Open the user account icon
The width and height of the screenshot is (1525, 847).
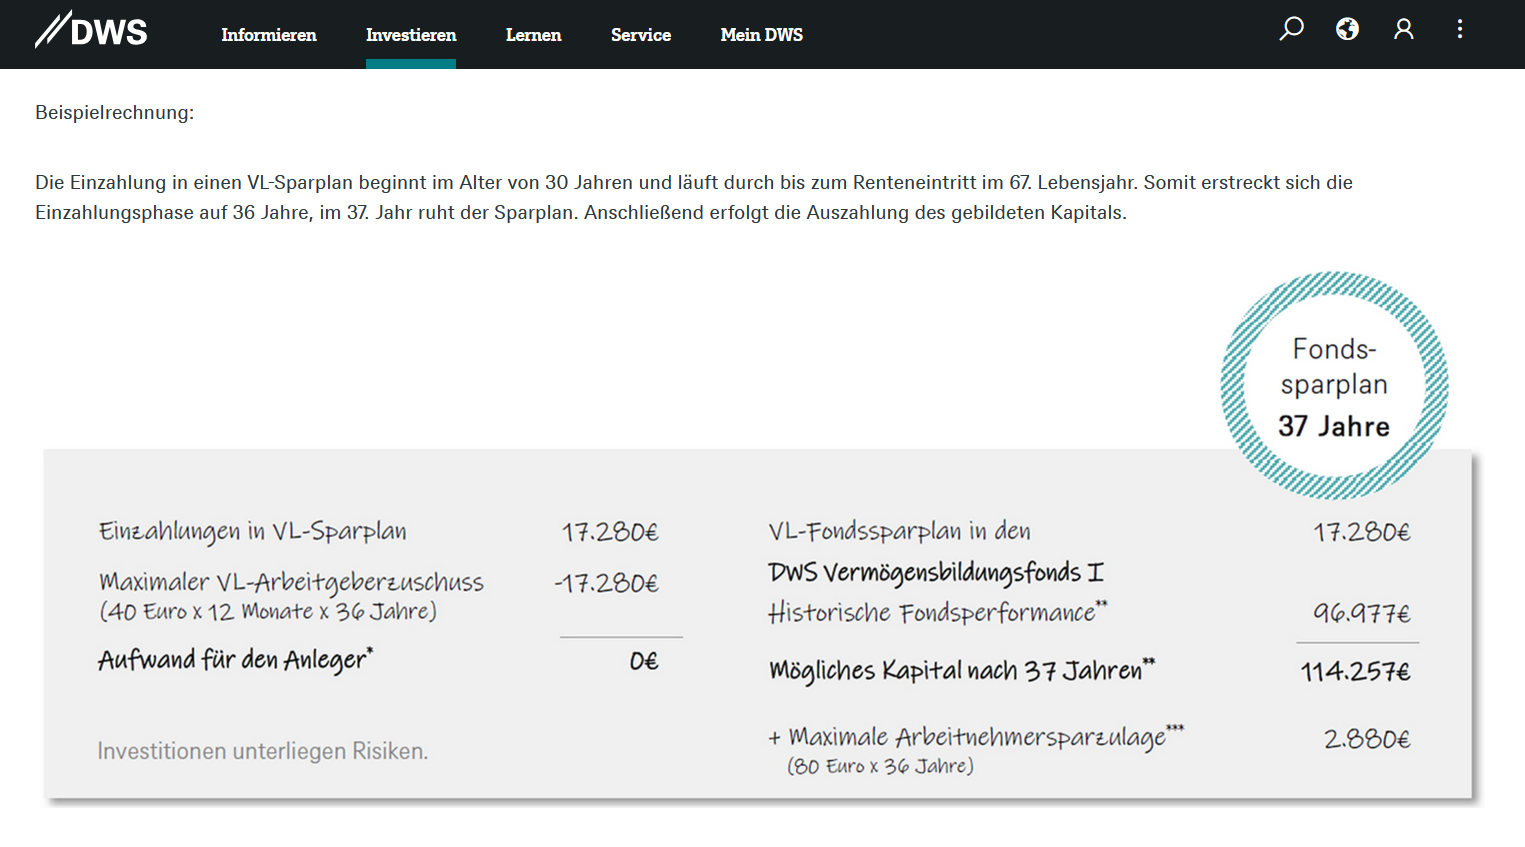[x=1404, y=29]
